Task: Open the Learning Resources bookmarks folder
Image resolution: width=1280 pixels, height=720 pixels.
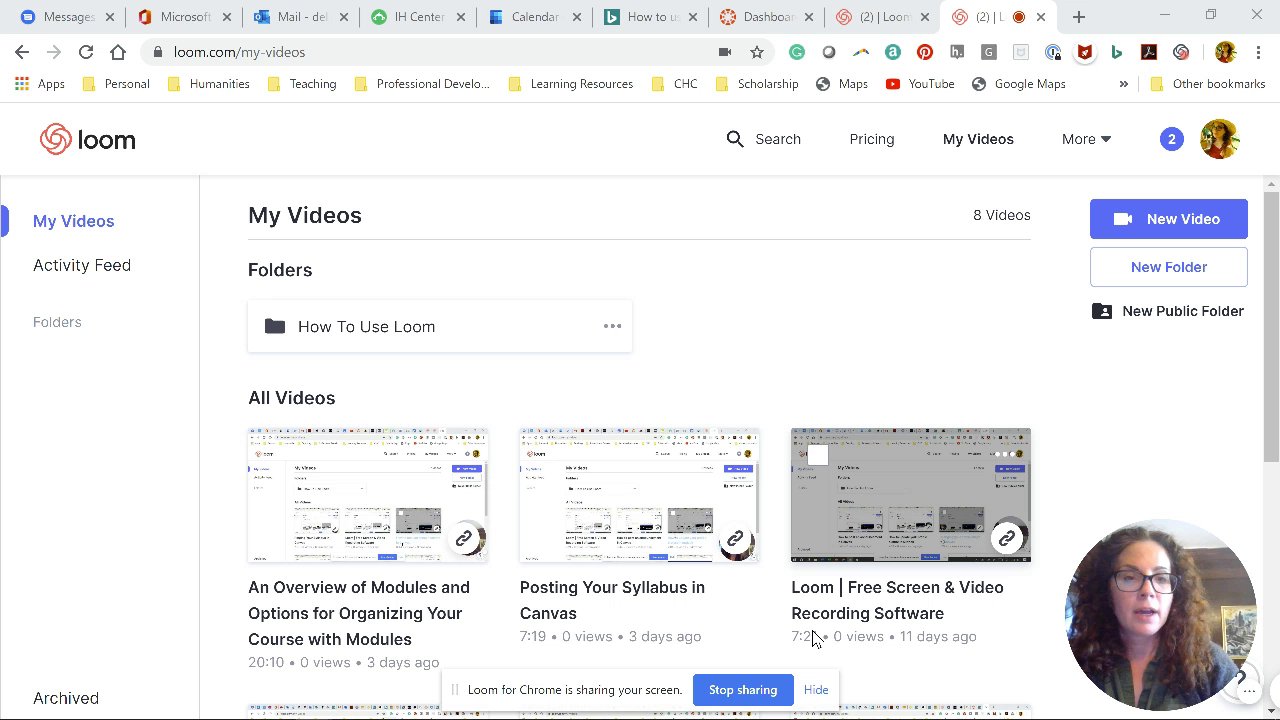Action: click(570, 84)
